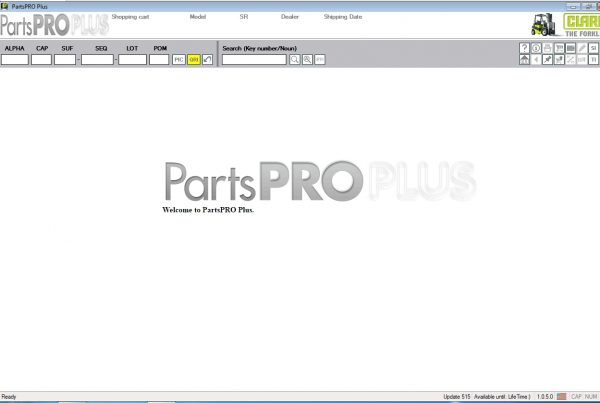Click the back arrow navigation icon
Screen dimensions: 600x403
click(x=536, y=60)
